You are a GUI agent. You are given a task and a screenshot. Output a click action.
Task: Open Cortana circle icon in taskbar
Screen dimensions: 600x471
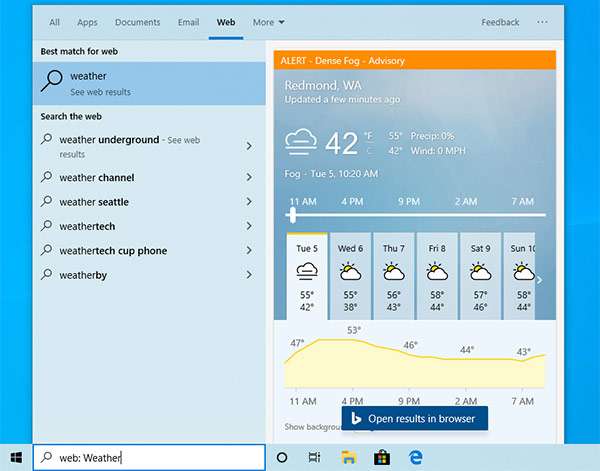point(282,457)
